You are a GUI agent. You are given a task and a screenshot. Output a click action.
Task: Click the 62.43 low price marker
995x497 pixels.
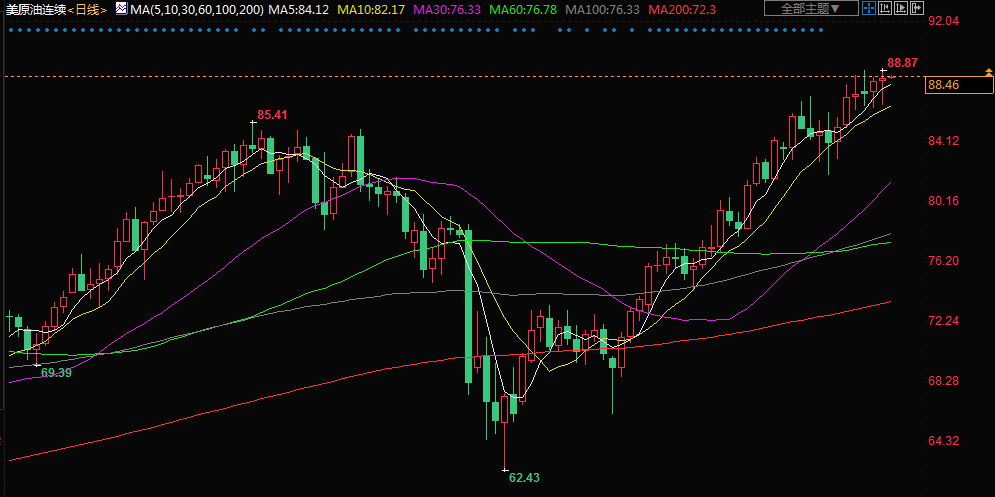tap(523, 478)
